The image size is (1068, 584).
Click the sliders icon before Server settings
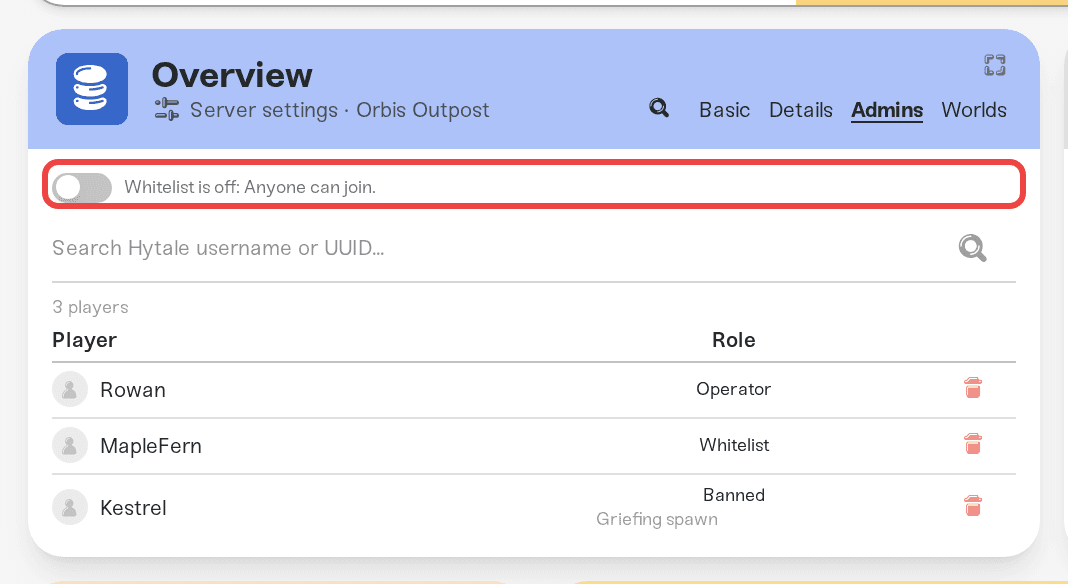point(167,109)
